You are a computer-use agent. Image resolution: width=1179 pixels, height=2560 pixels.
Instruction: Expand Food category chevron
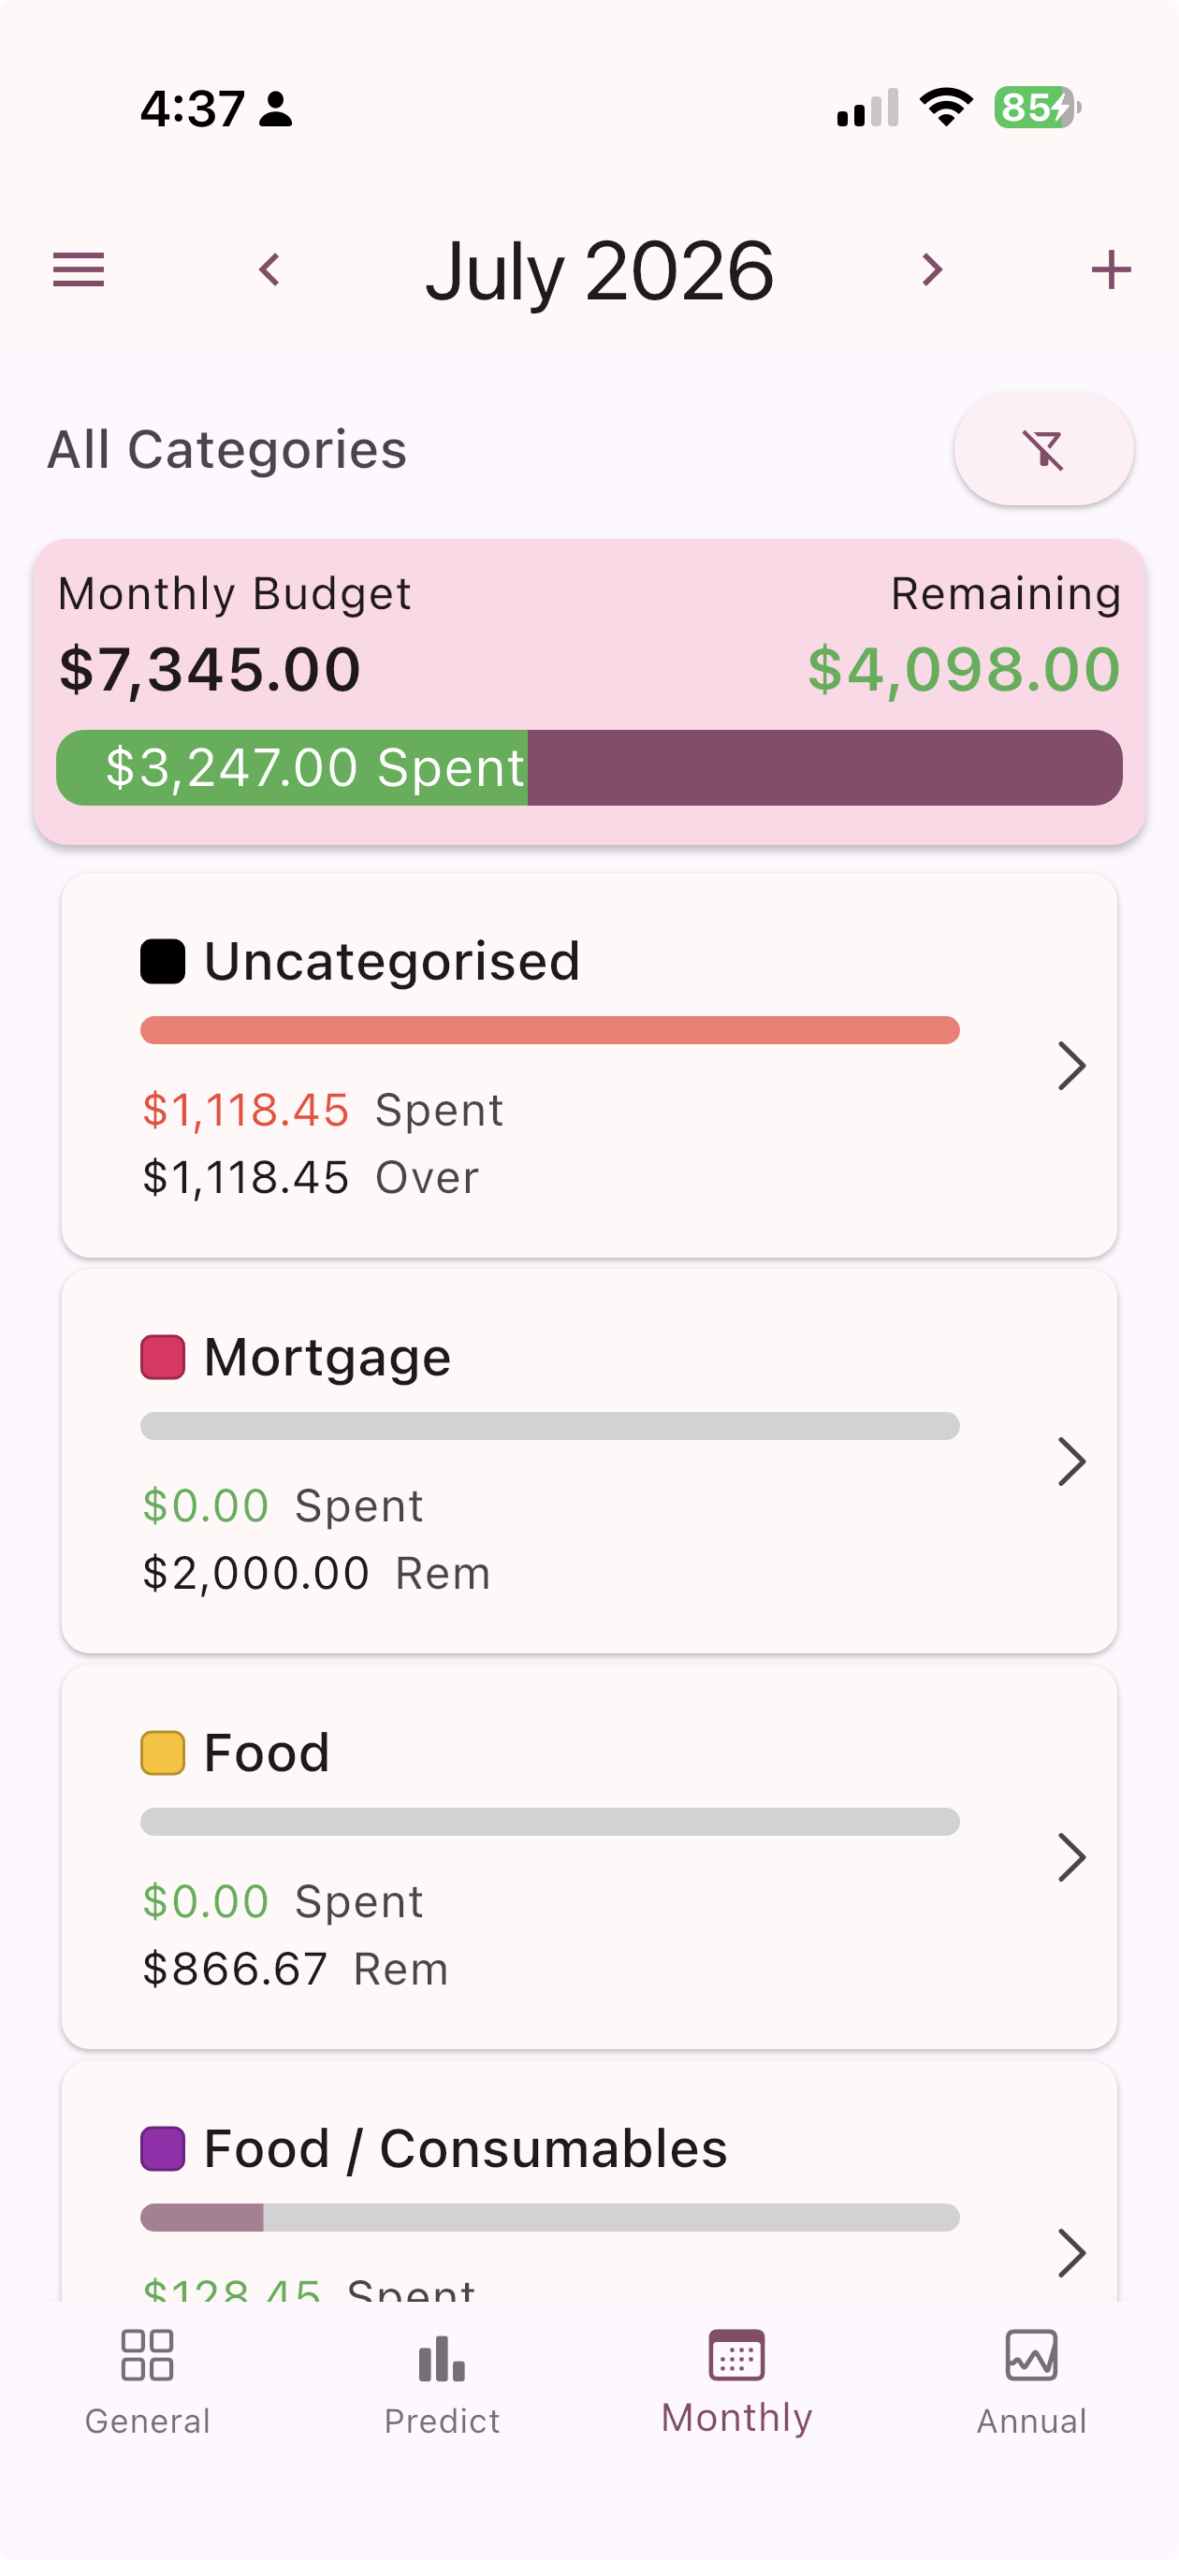click(x=1071, y=1857)
